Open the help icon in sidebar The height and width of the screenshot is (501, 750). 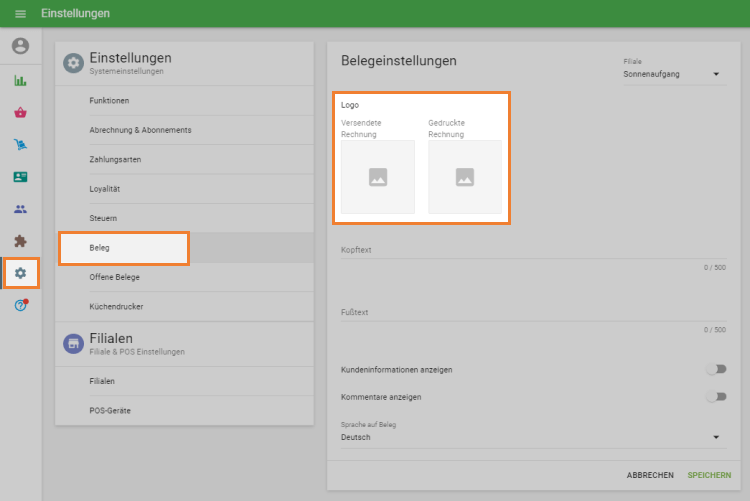coord(20,305)
